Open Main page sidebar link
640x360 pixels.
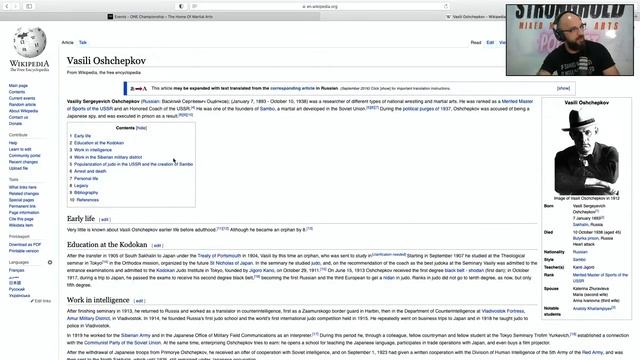(18, 86)
